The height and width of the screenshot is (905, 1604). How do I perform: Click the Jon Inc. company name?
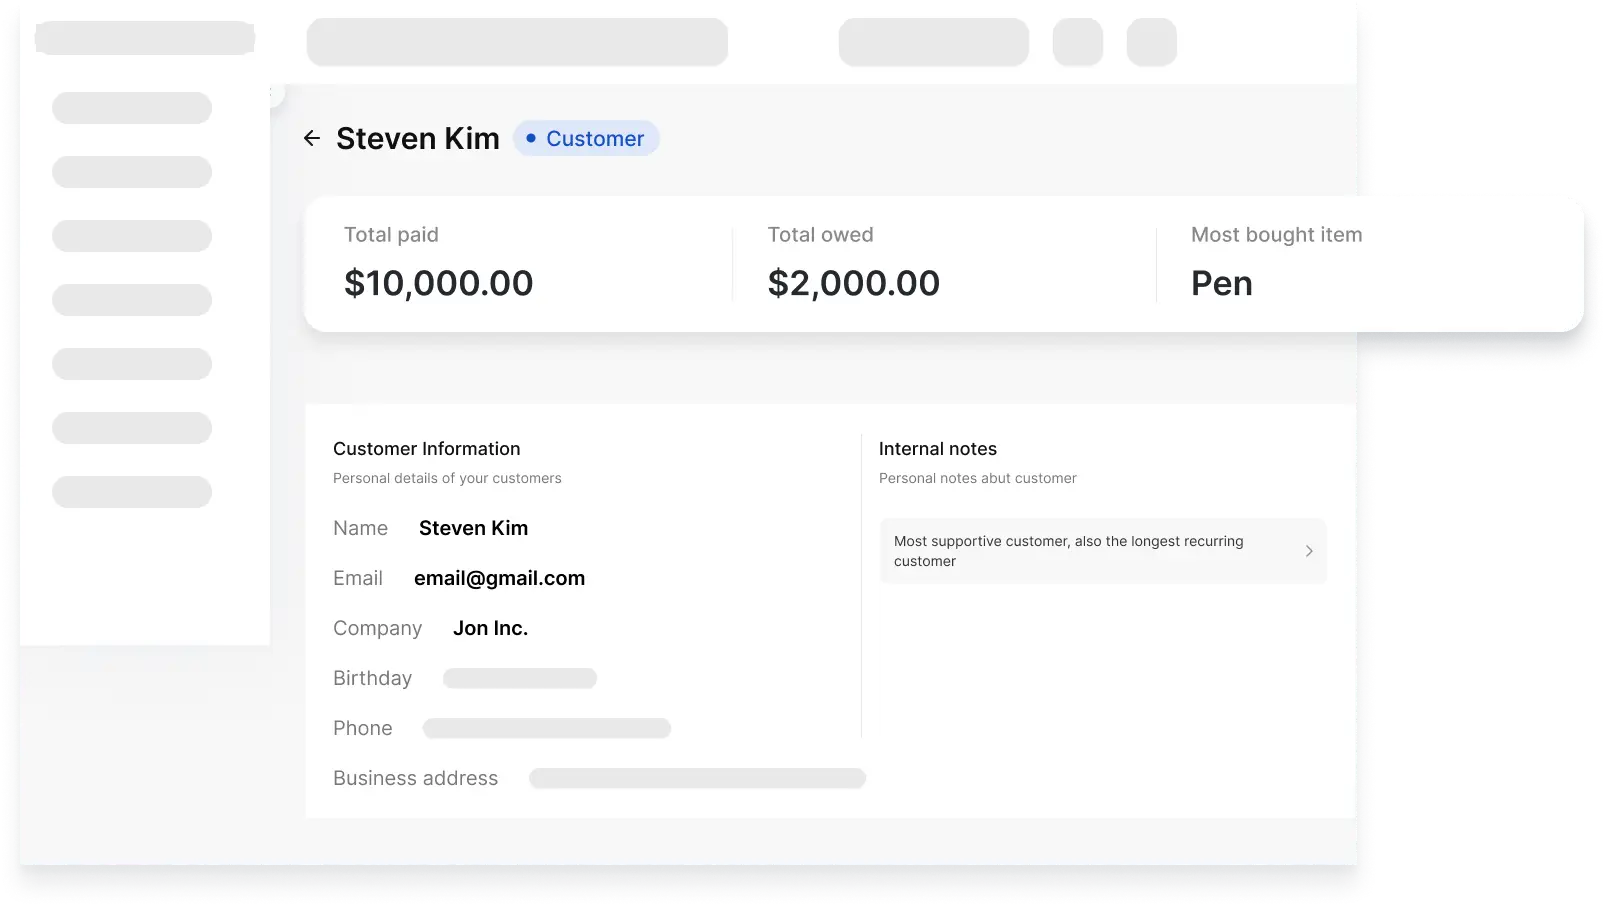(x=490, y=628)
